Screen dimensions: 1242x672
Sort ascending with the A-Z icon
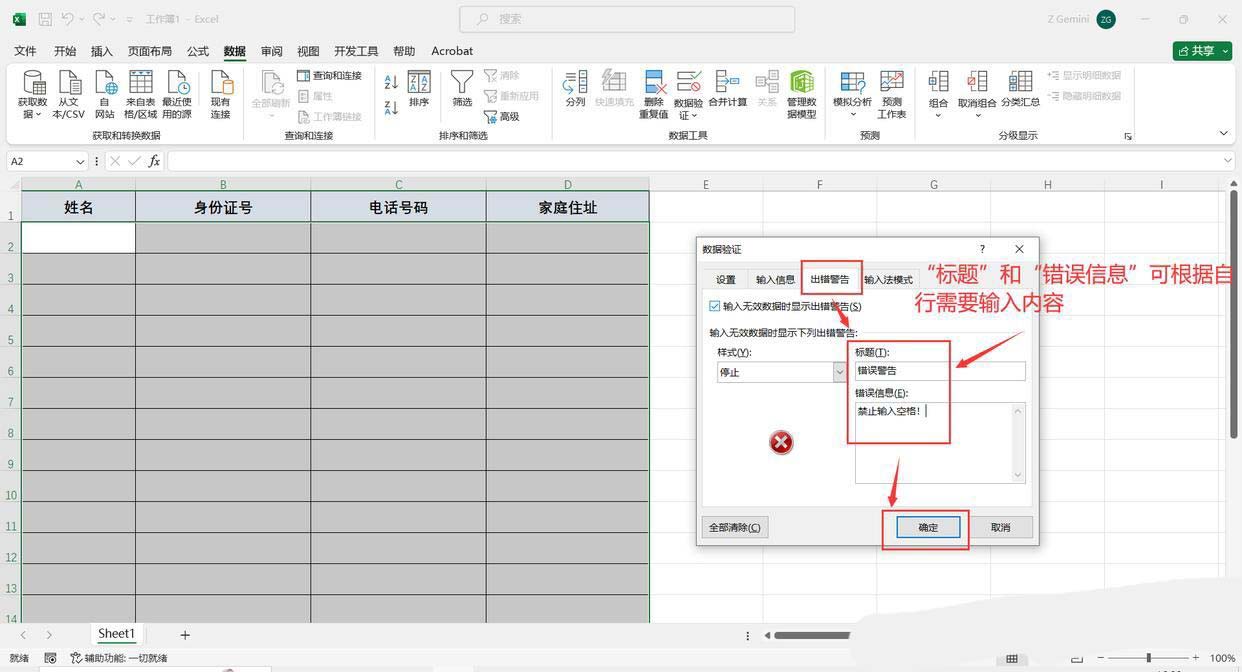point(391,82)
